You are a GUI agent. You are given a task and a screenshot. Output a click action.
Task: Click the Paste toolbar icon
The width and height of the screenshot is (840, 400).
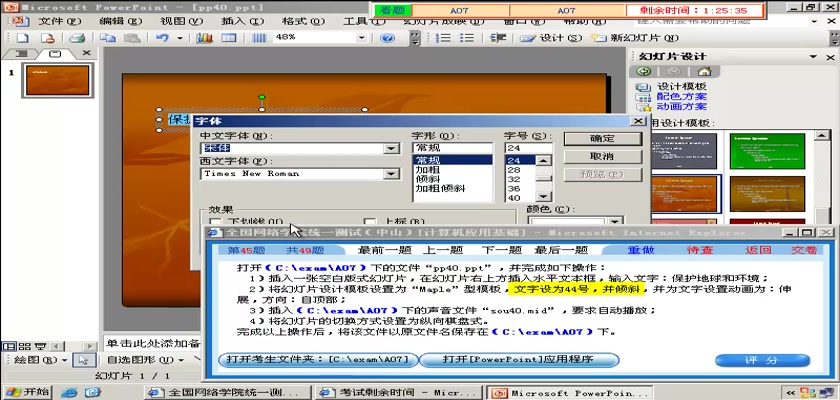132,38
